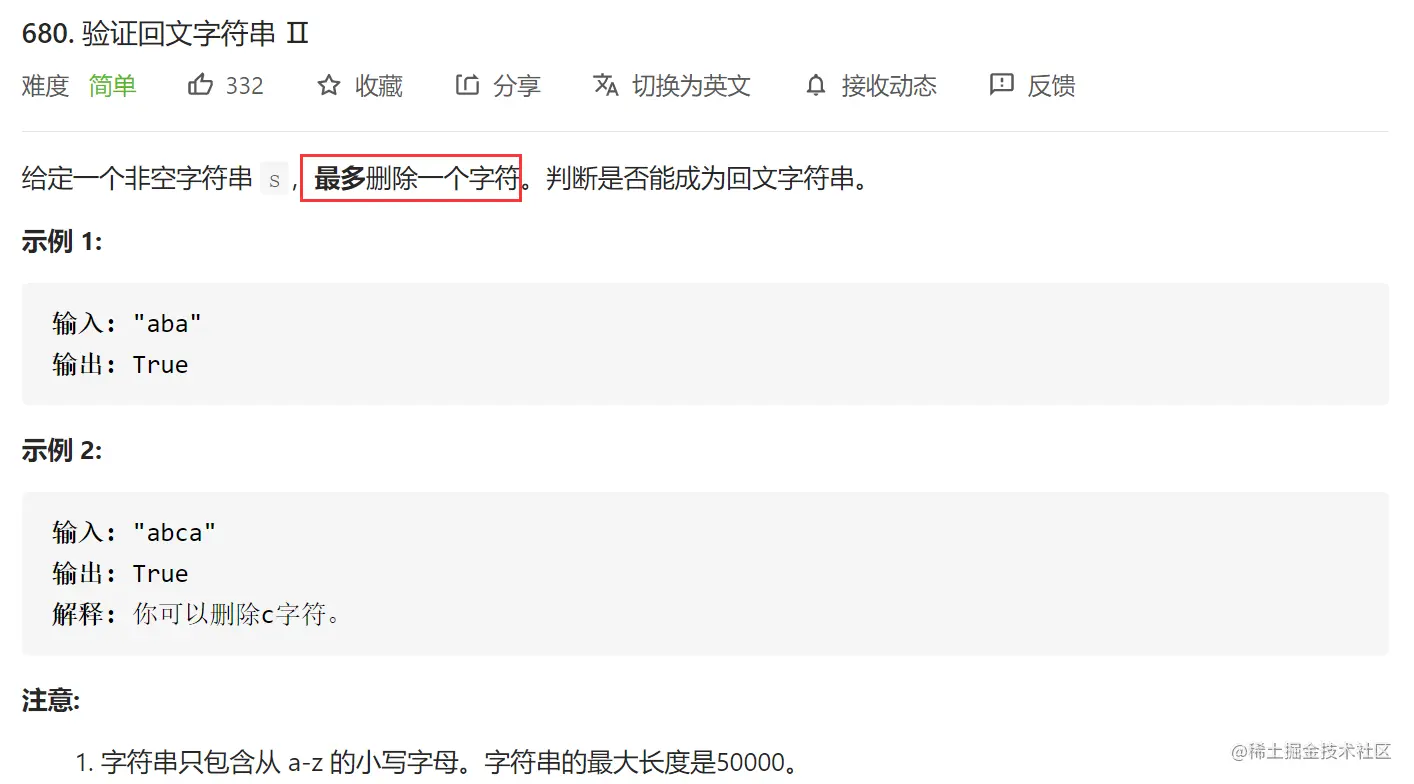Click the 稀土掘金技术社区 watermark

tap(1312, 751)
